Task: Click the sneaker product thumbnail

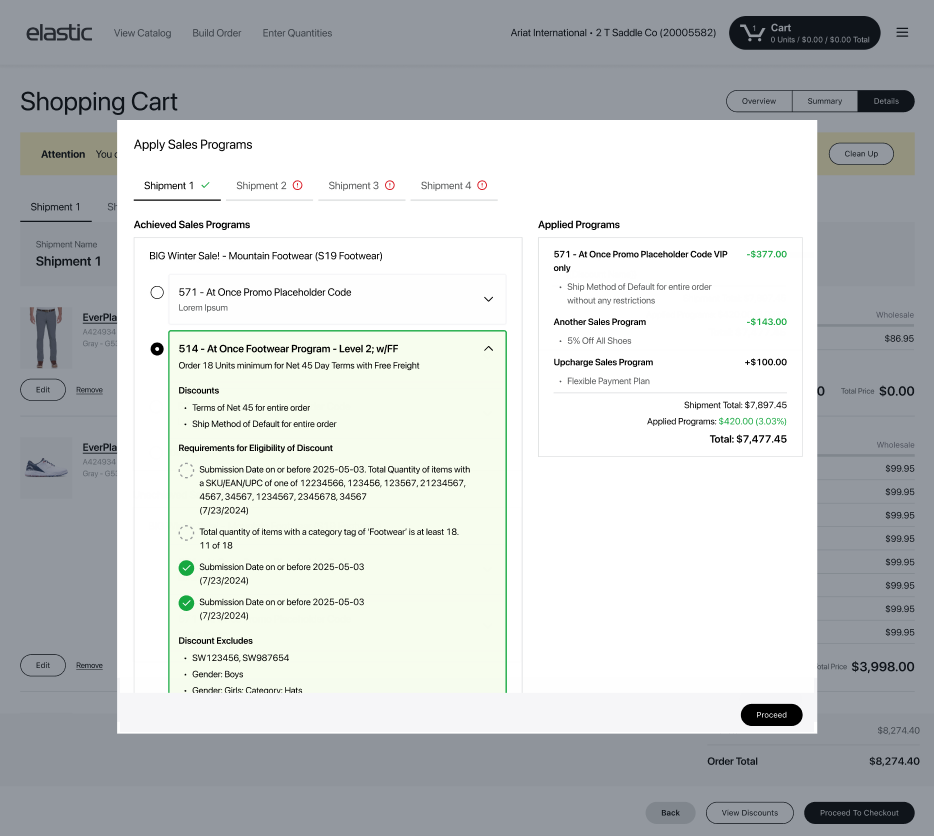Action: pos(46,468)
